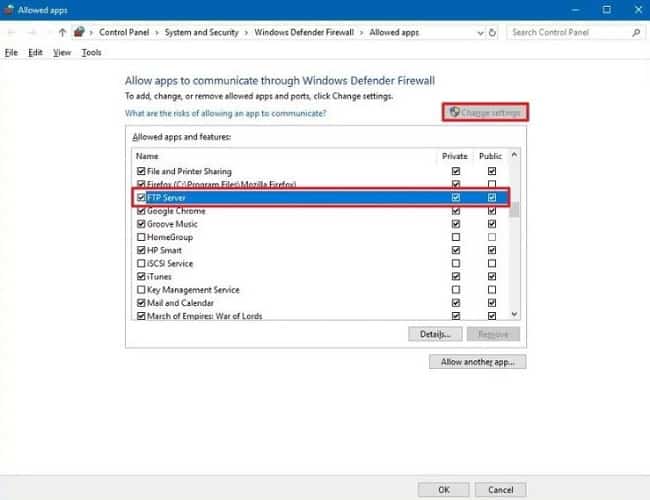Click the shield icon on Change settings
The image size is (650, 500).
coord(454,113)
